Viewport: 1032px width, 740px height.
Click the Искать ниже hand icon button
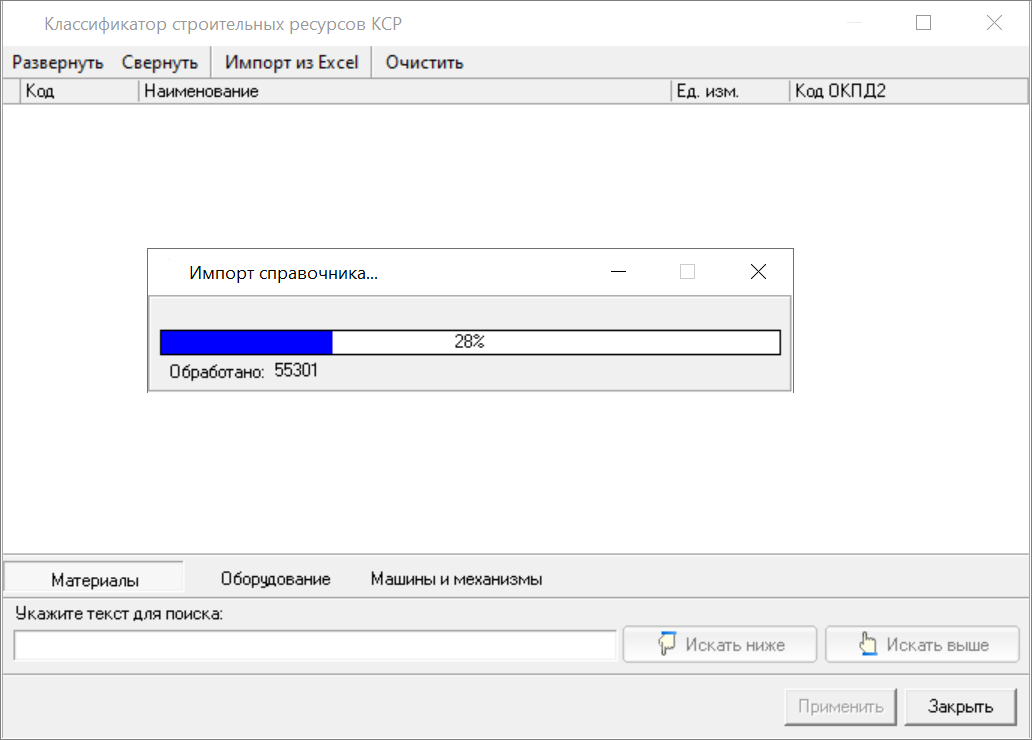[720, 645]
